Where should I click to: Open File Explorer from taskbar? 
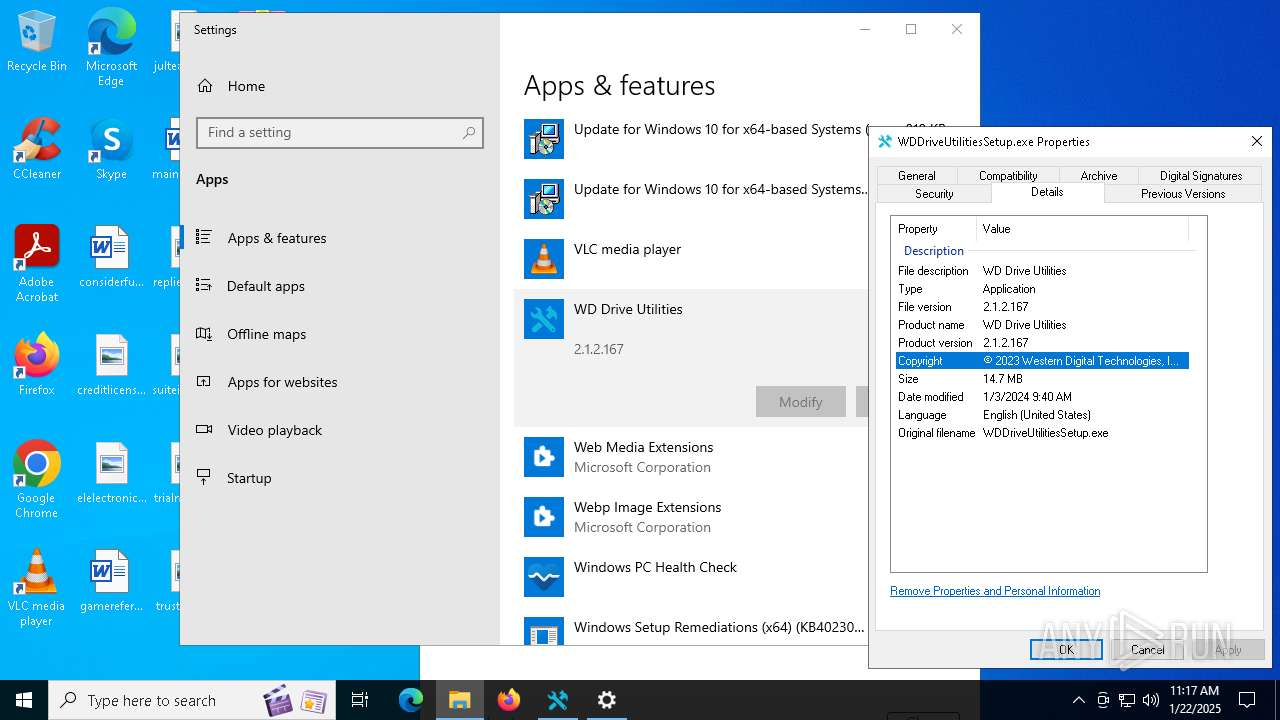click(x=460, y=700)
